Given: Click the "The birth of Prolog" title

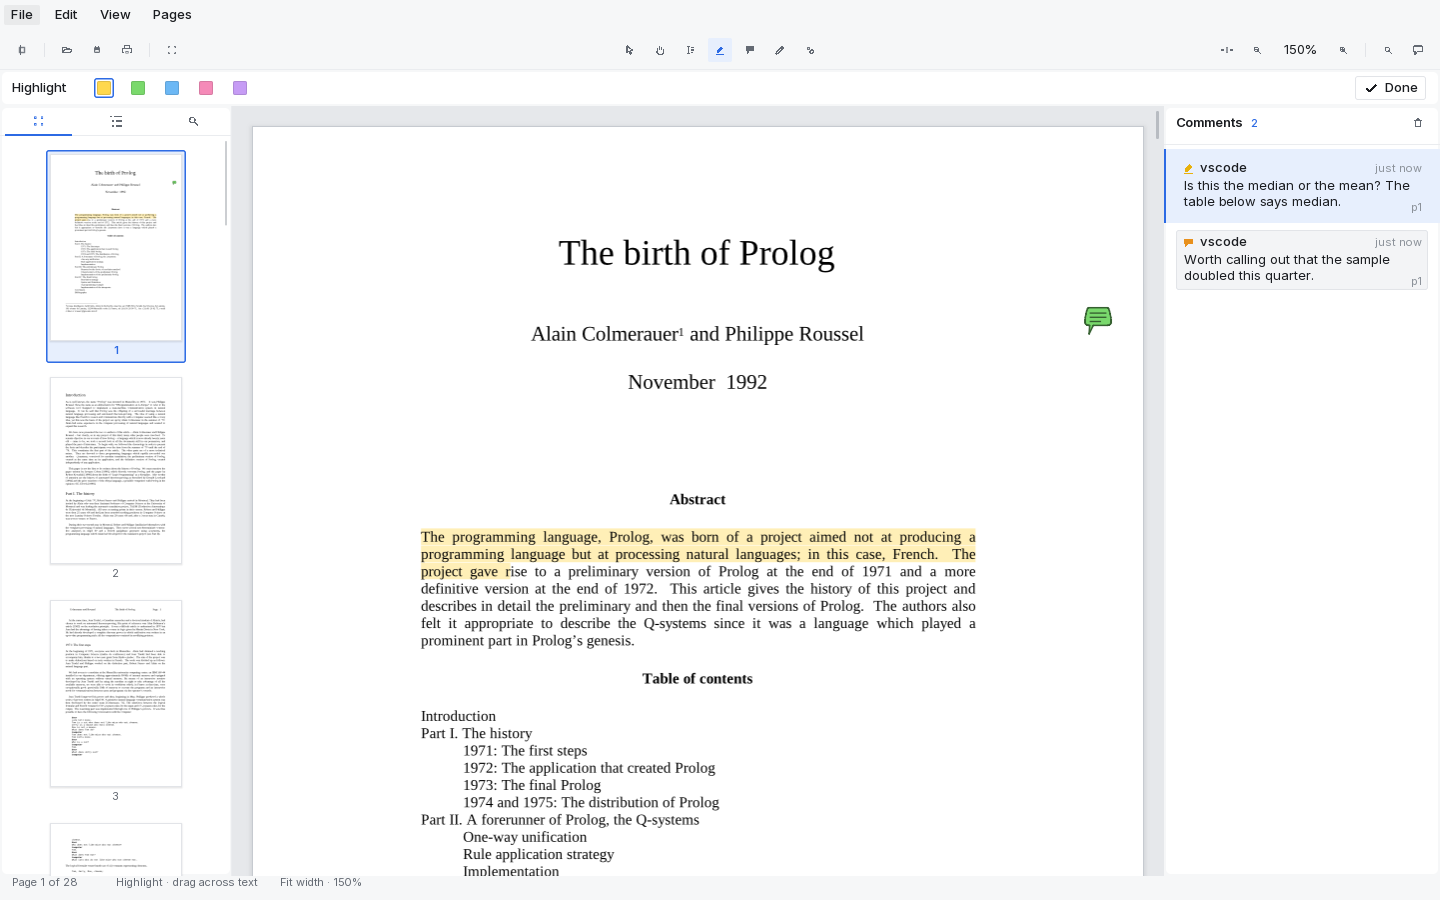Looking at the screenshot, I should (x=697, y=253).
